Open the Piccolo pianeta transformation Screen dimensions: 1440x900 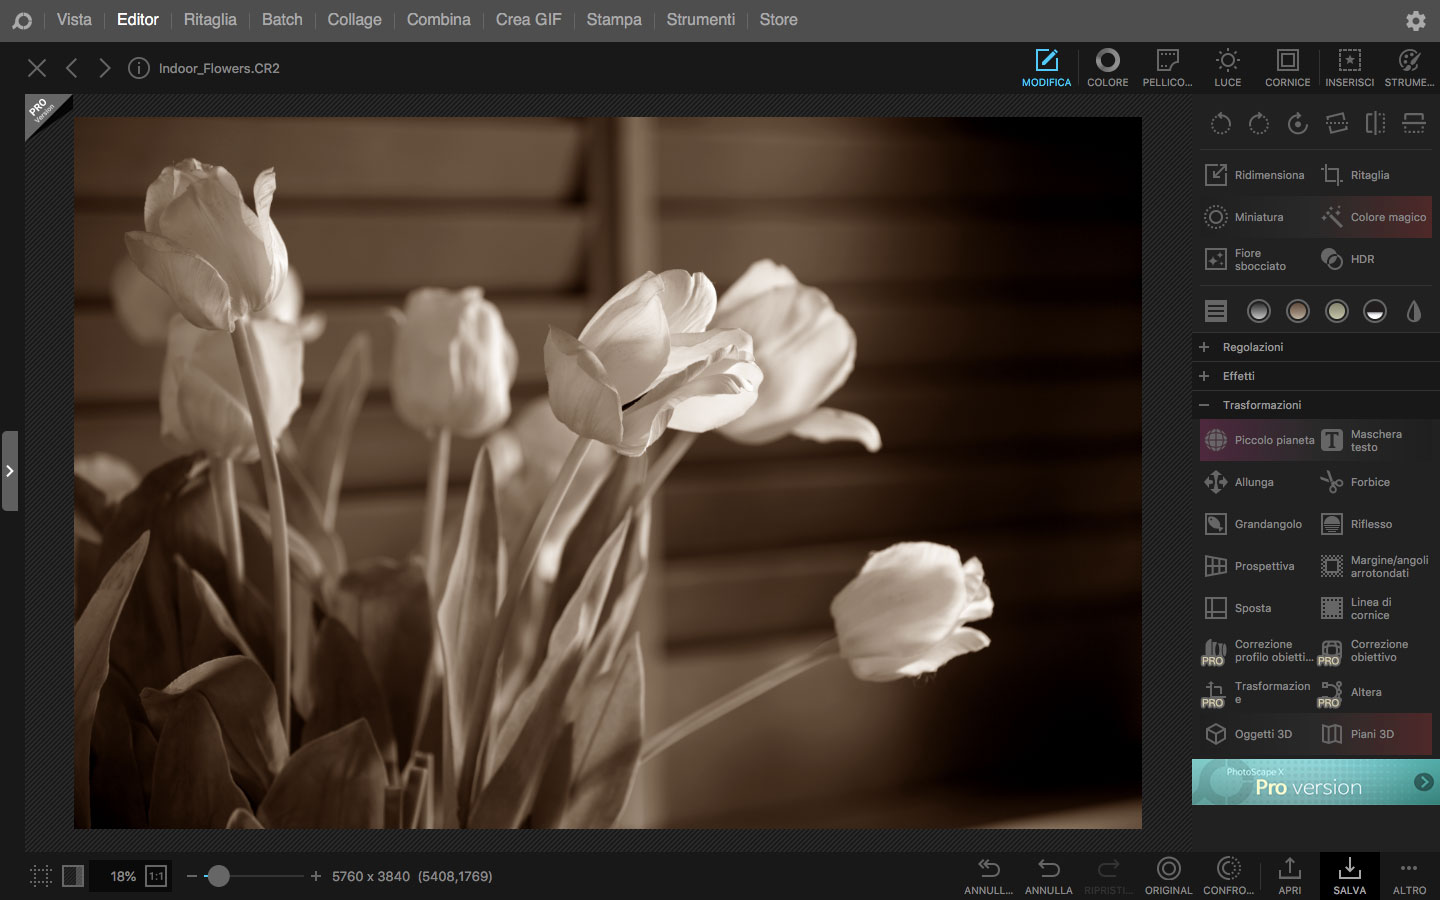1258,440
